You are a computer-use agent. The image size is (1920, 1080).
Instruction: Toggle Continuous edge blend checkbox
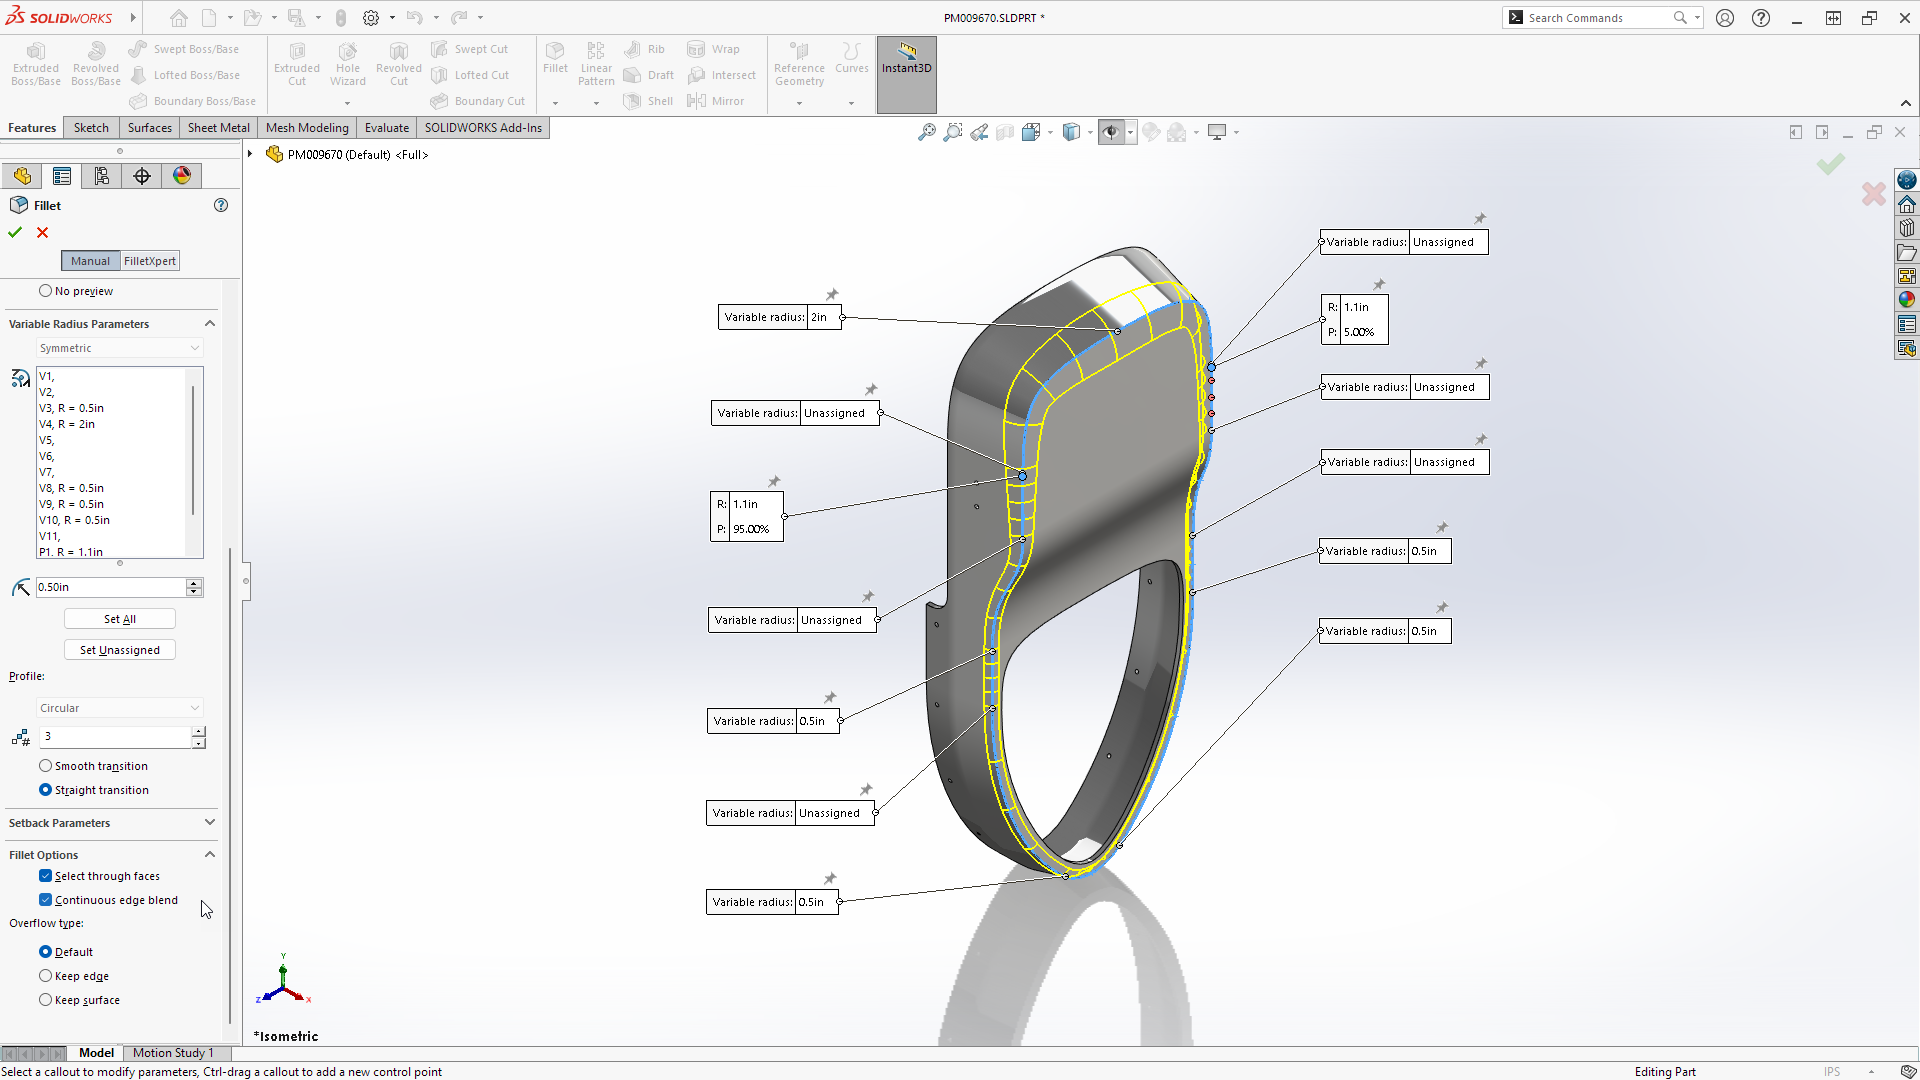46,899
